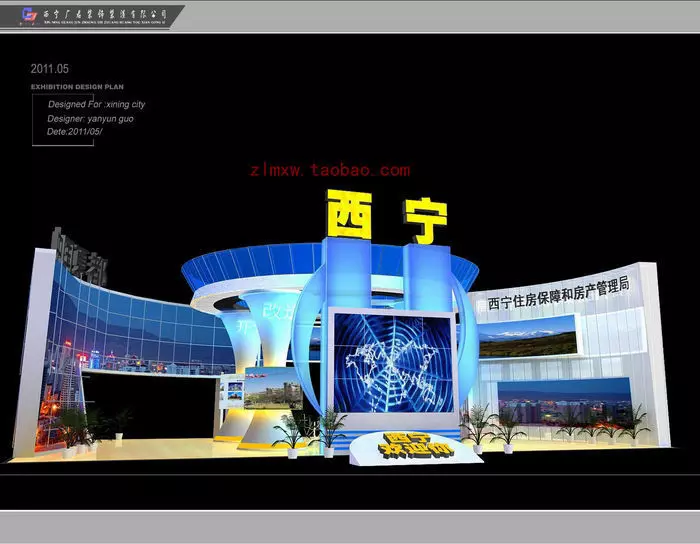Click the night city skyline panel on right wall
700x544 pixels.
pos(565,402)
